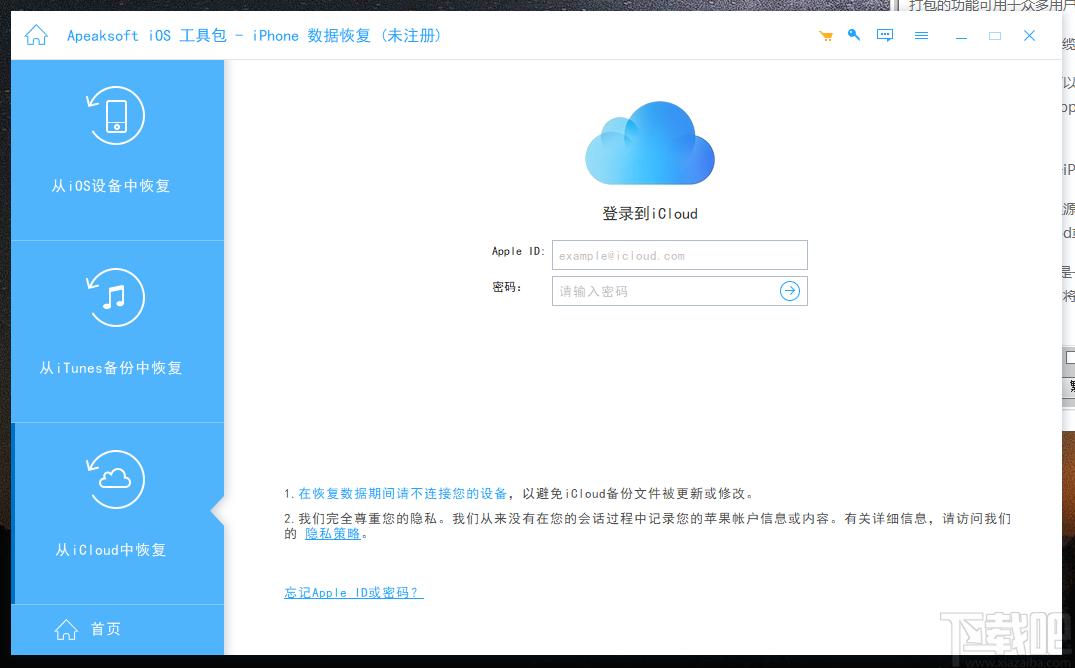
Task: Switch to 从iOS设备中恢复 tab
Action: point(117,150)
